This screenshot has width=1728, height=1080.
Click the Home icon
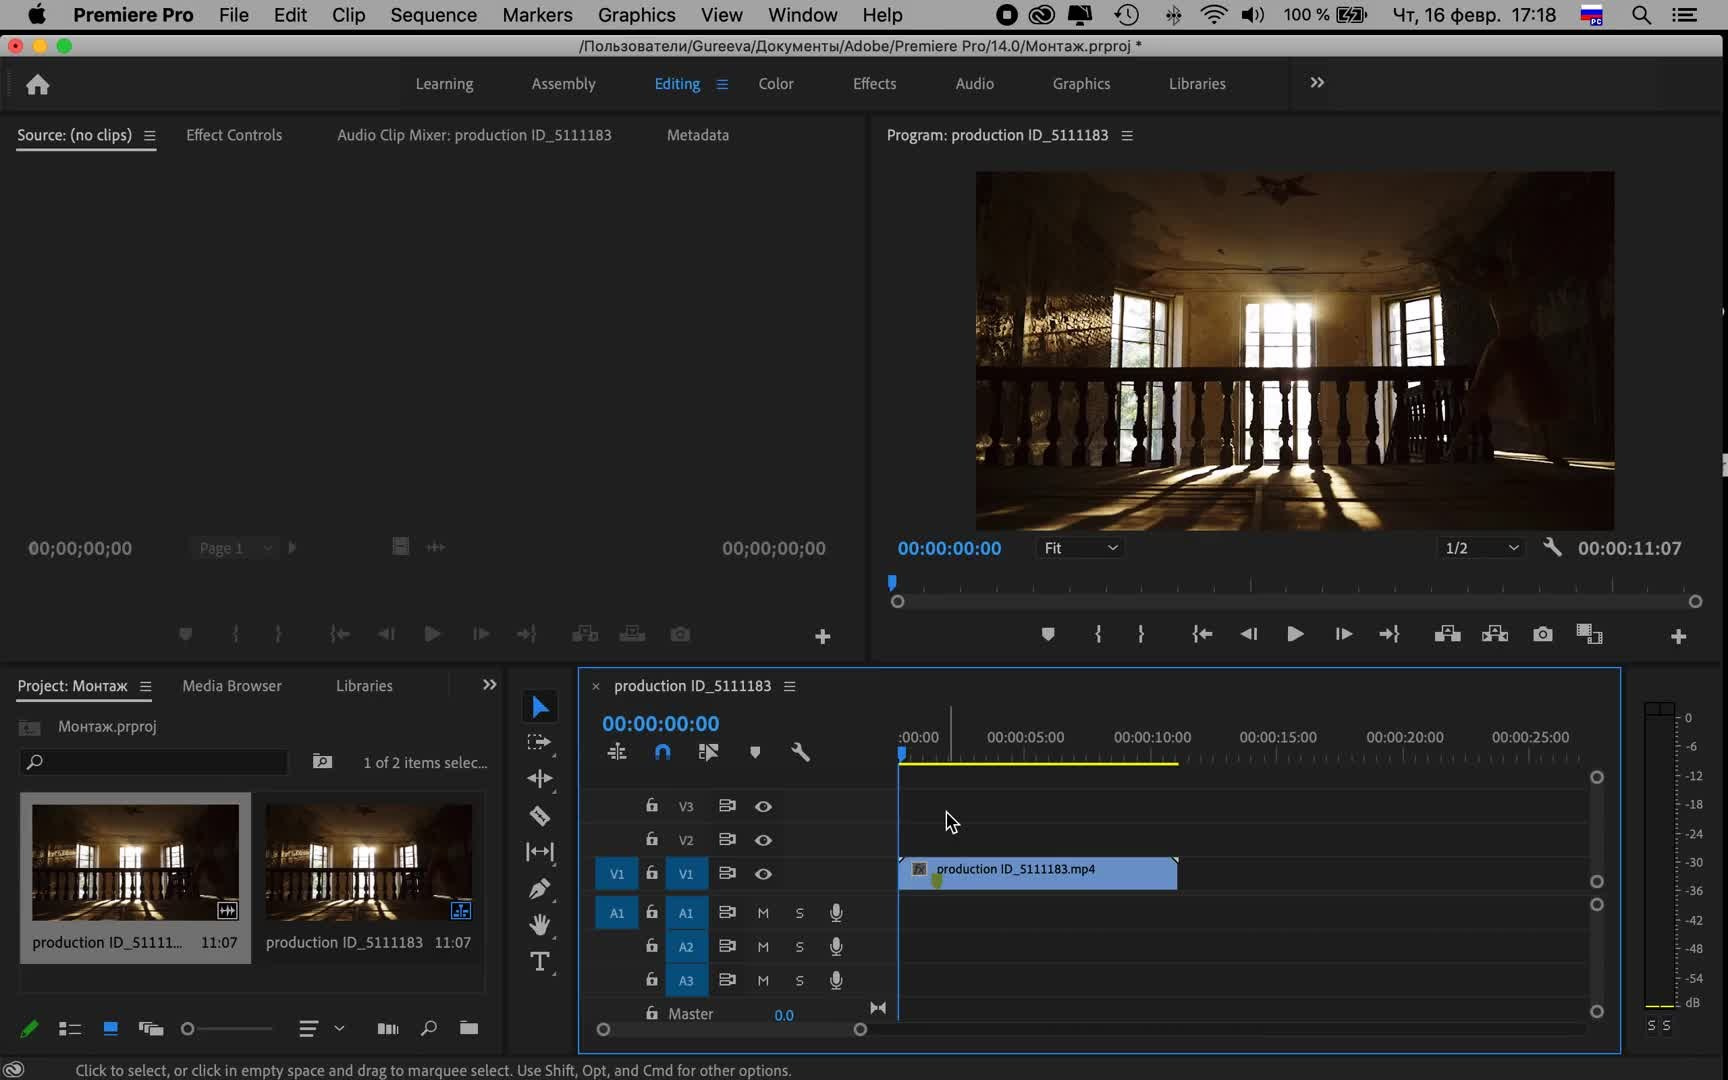(38, 85)
